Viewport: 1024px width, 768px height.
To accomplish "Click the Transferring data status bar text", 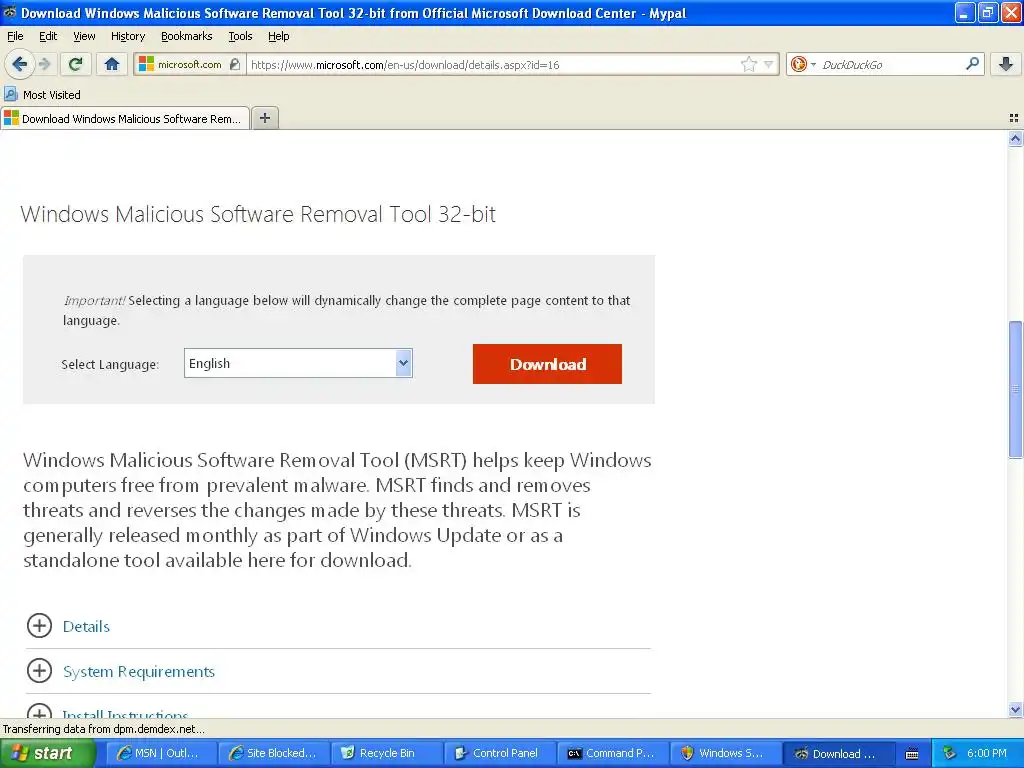I will 104,729.
